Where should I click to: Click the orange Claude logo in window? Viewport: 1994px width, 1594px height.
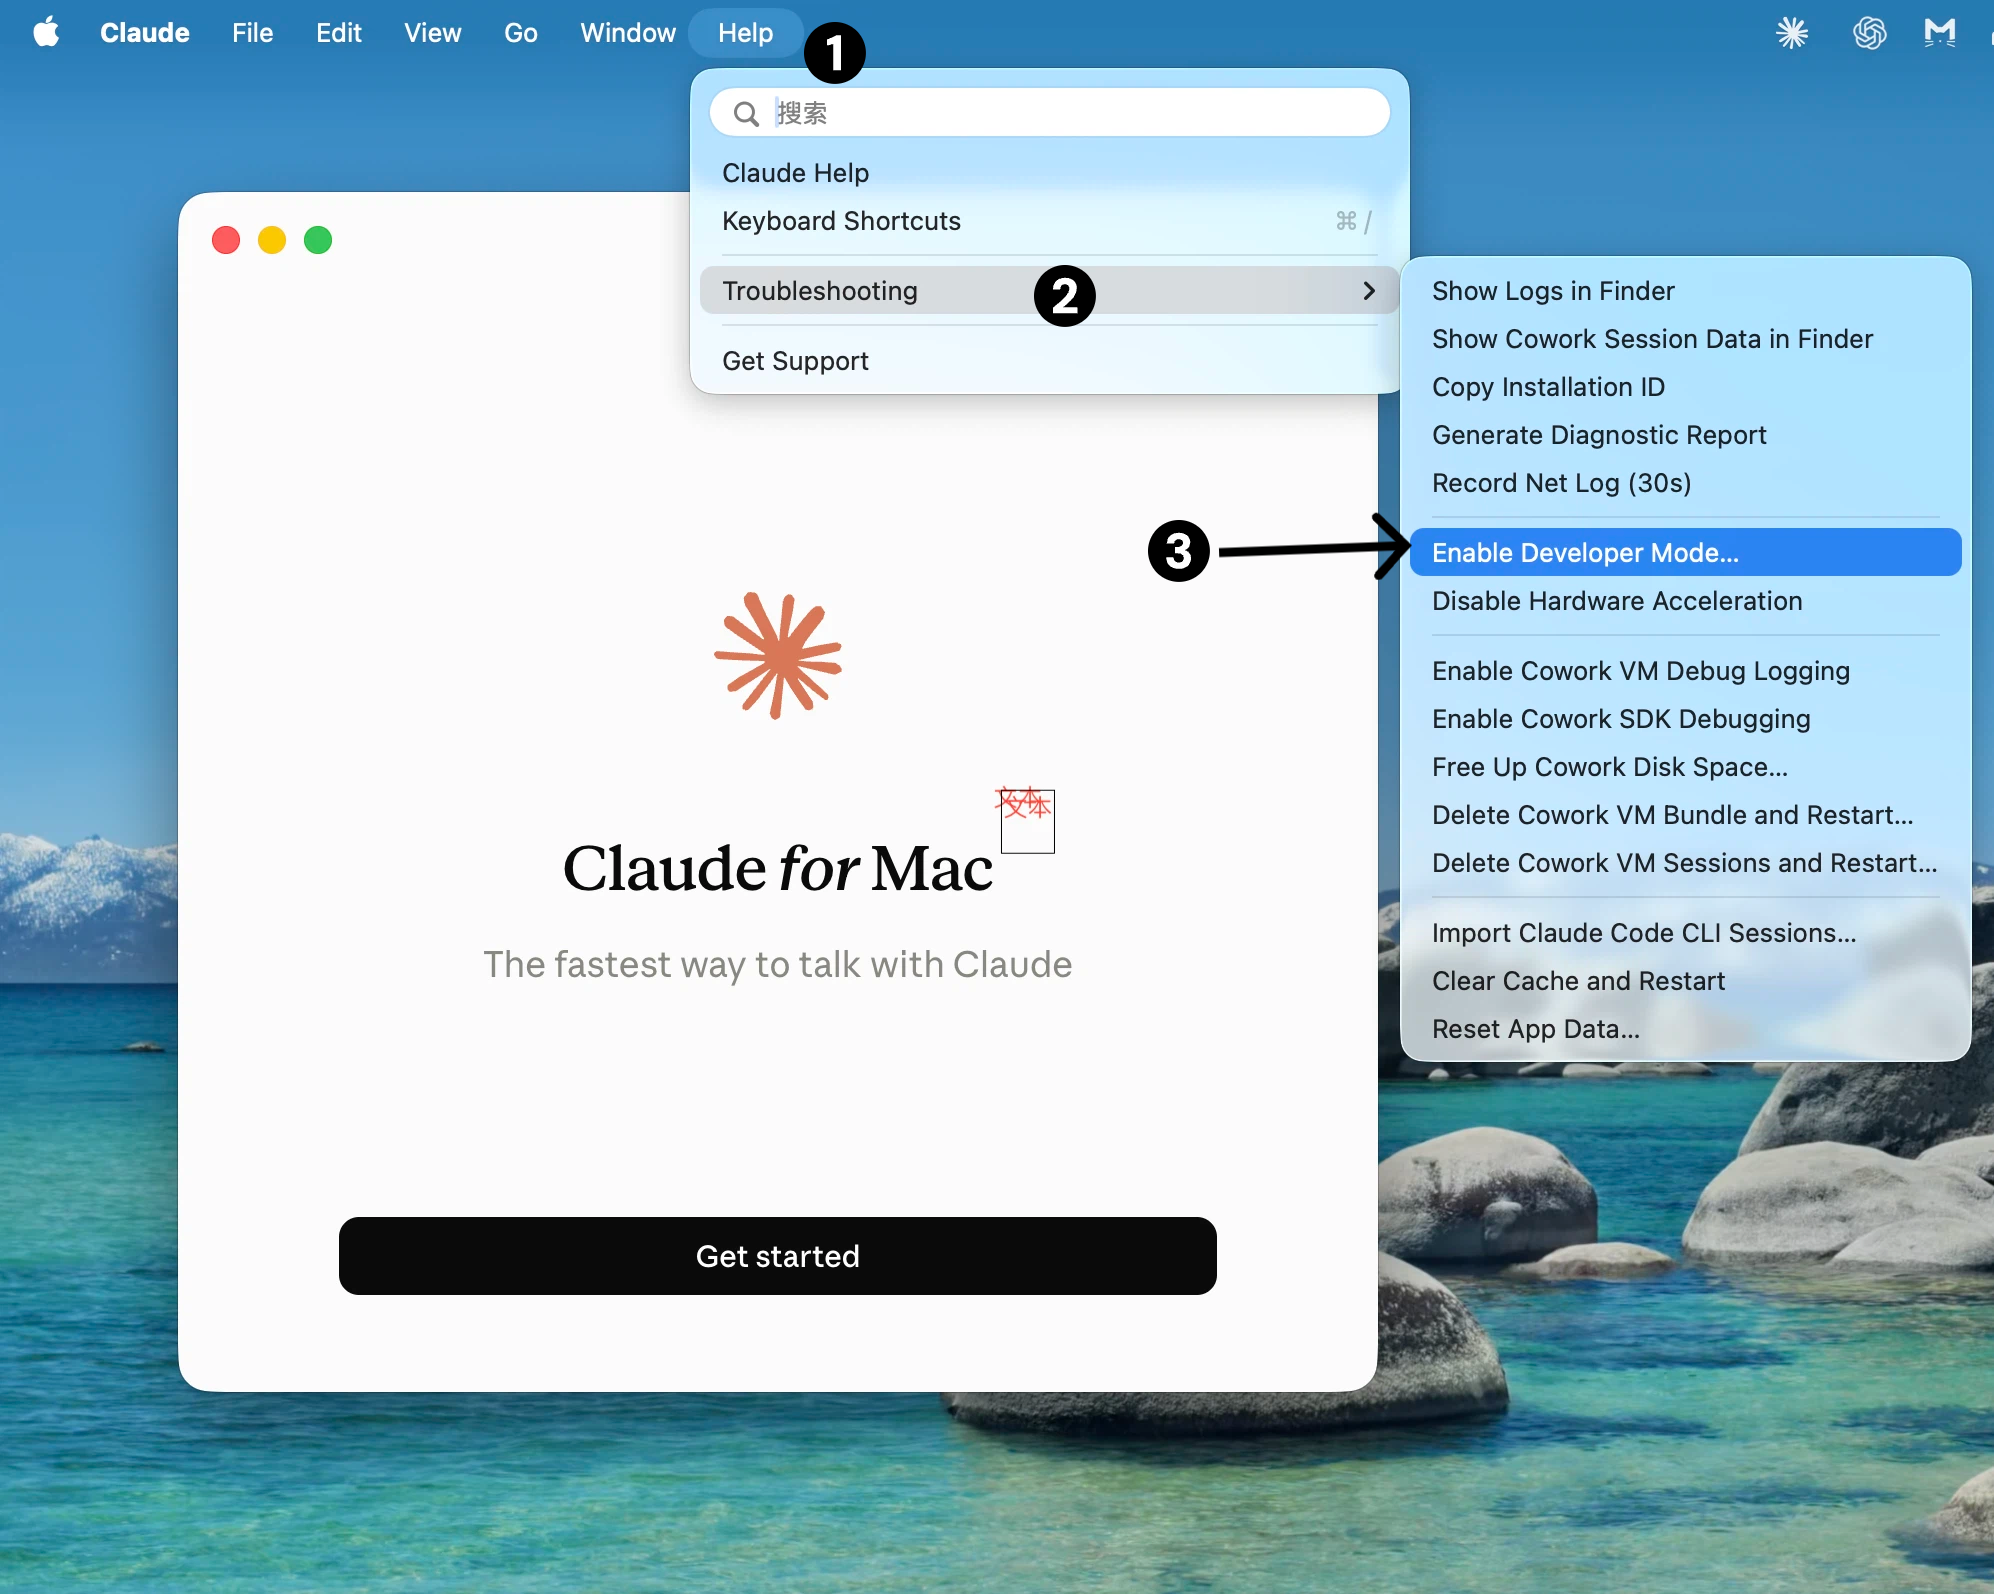pyautogui.click(x=778, y=656)
